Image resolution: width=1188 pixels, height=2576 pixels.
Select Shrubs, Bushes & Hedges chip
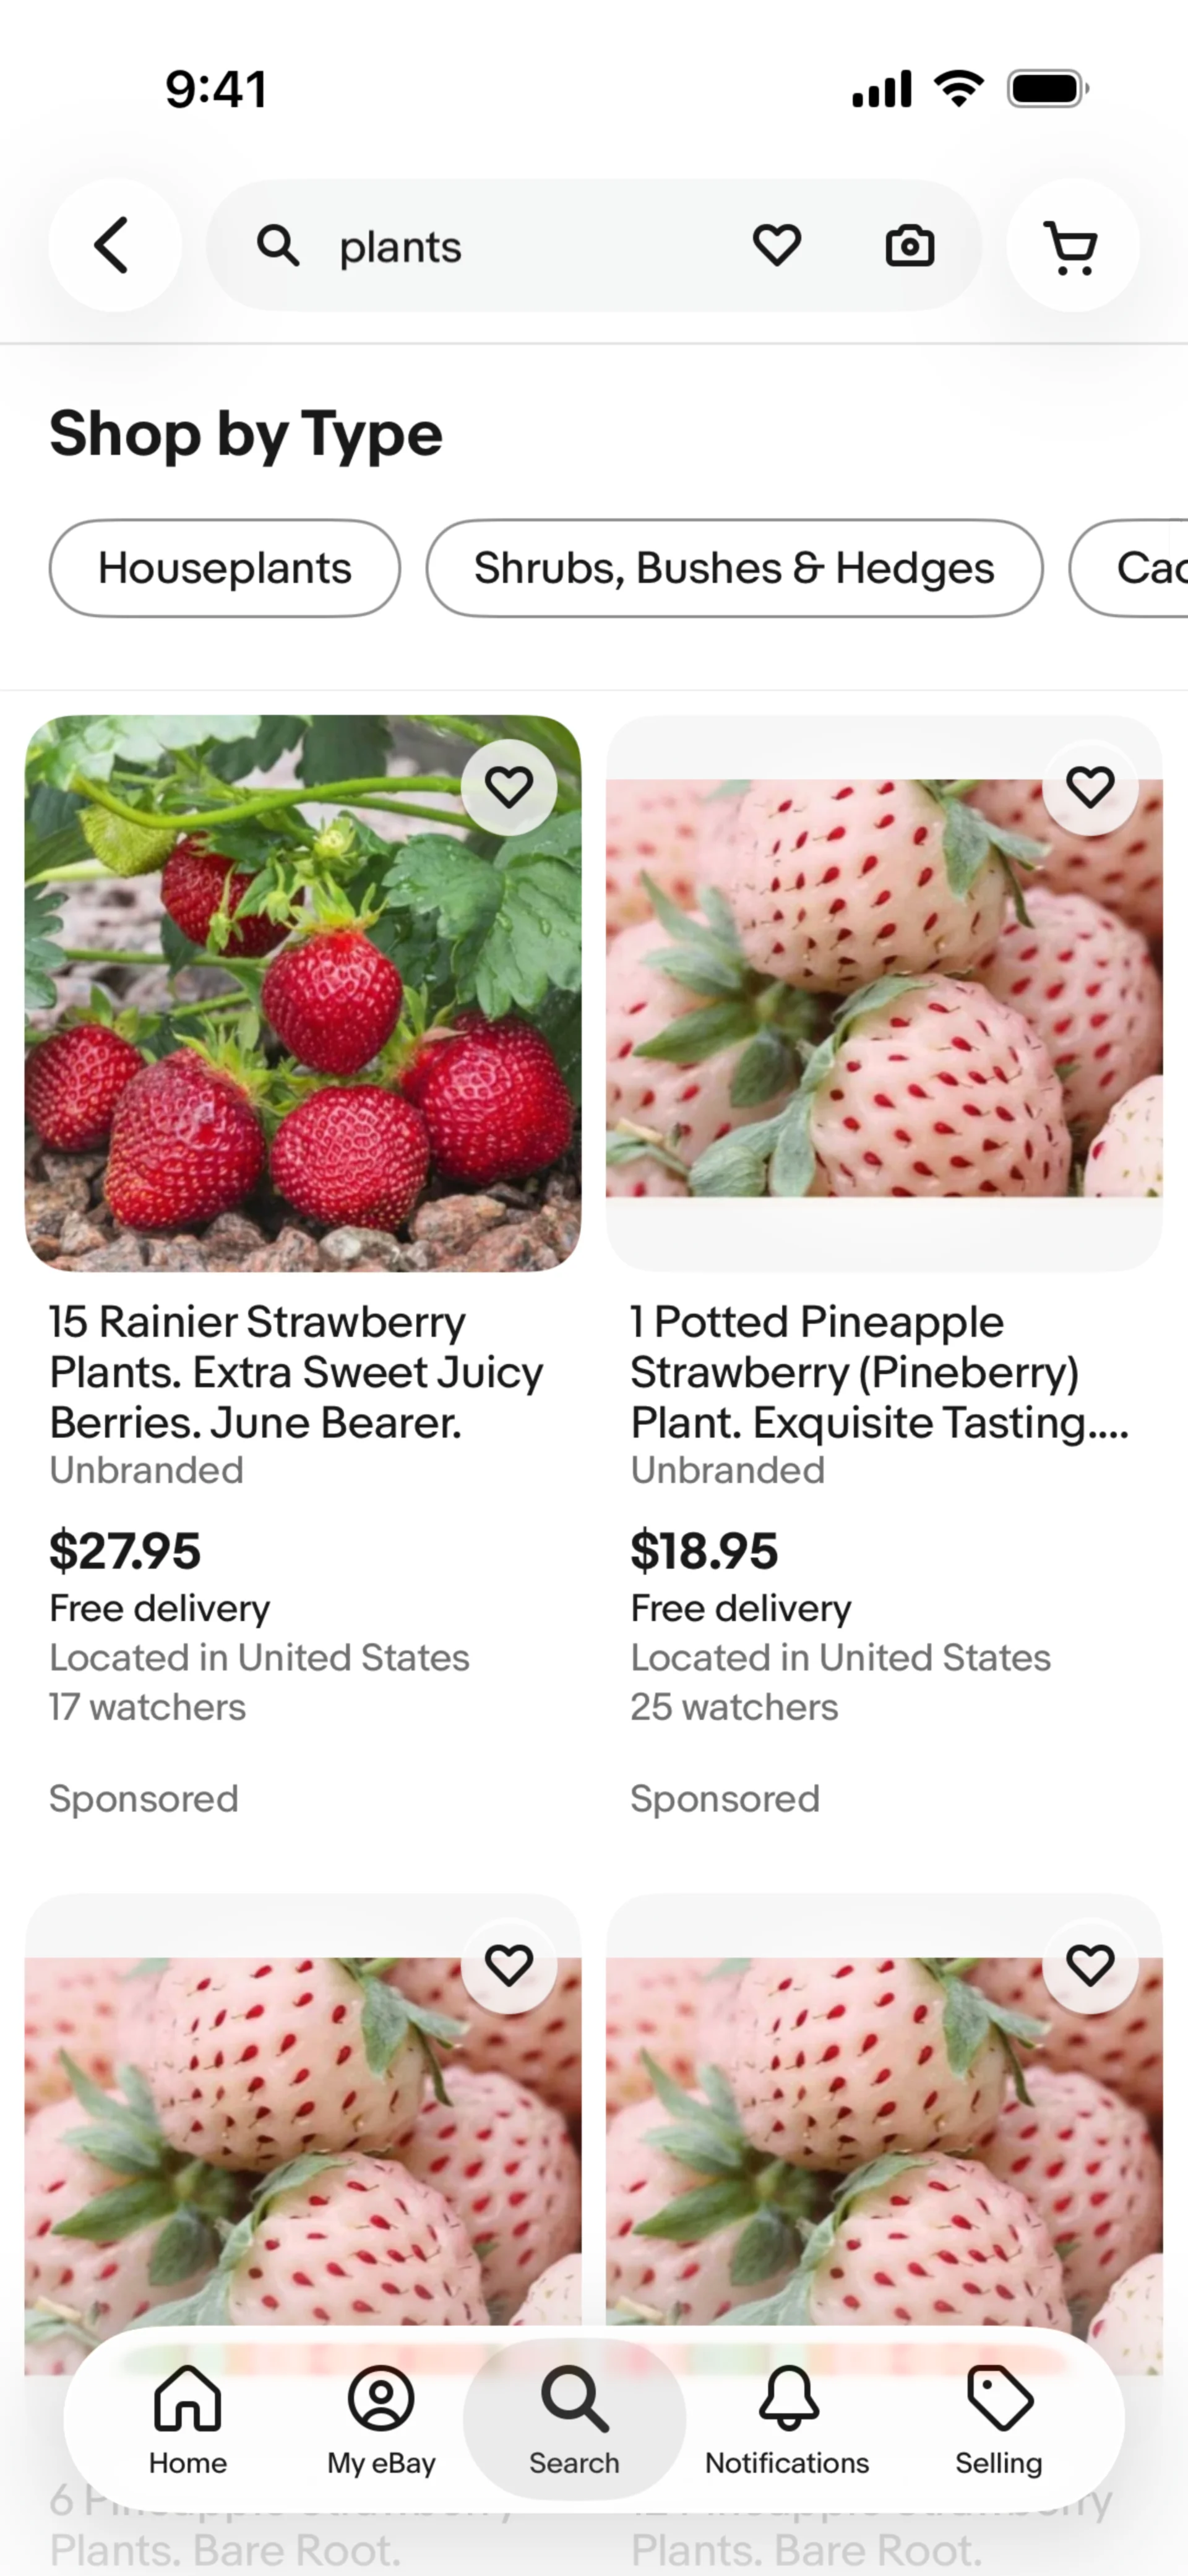(734, 568)
